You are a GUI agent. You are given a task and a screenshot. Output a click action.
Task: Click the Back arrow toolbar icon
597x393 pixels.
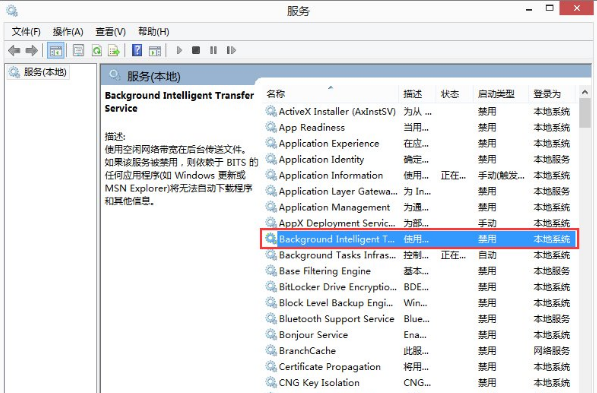coord(14,50)
